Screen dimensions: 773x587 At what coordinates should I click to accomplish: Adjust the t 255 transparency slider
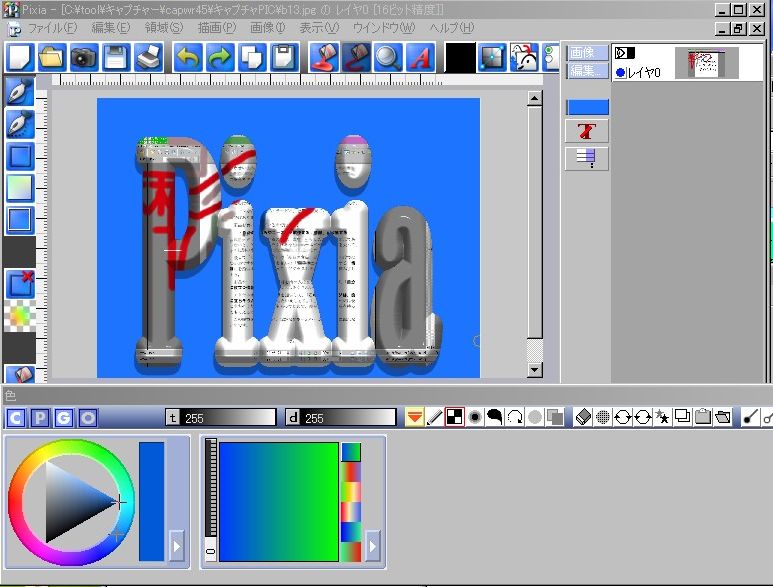[220, 418]
